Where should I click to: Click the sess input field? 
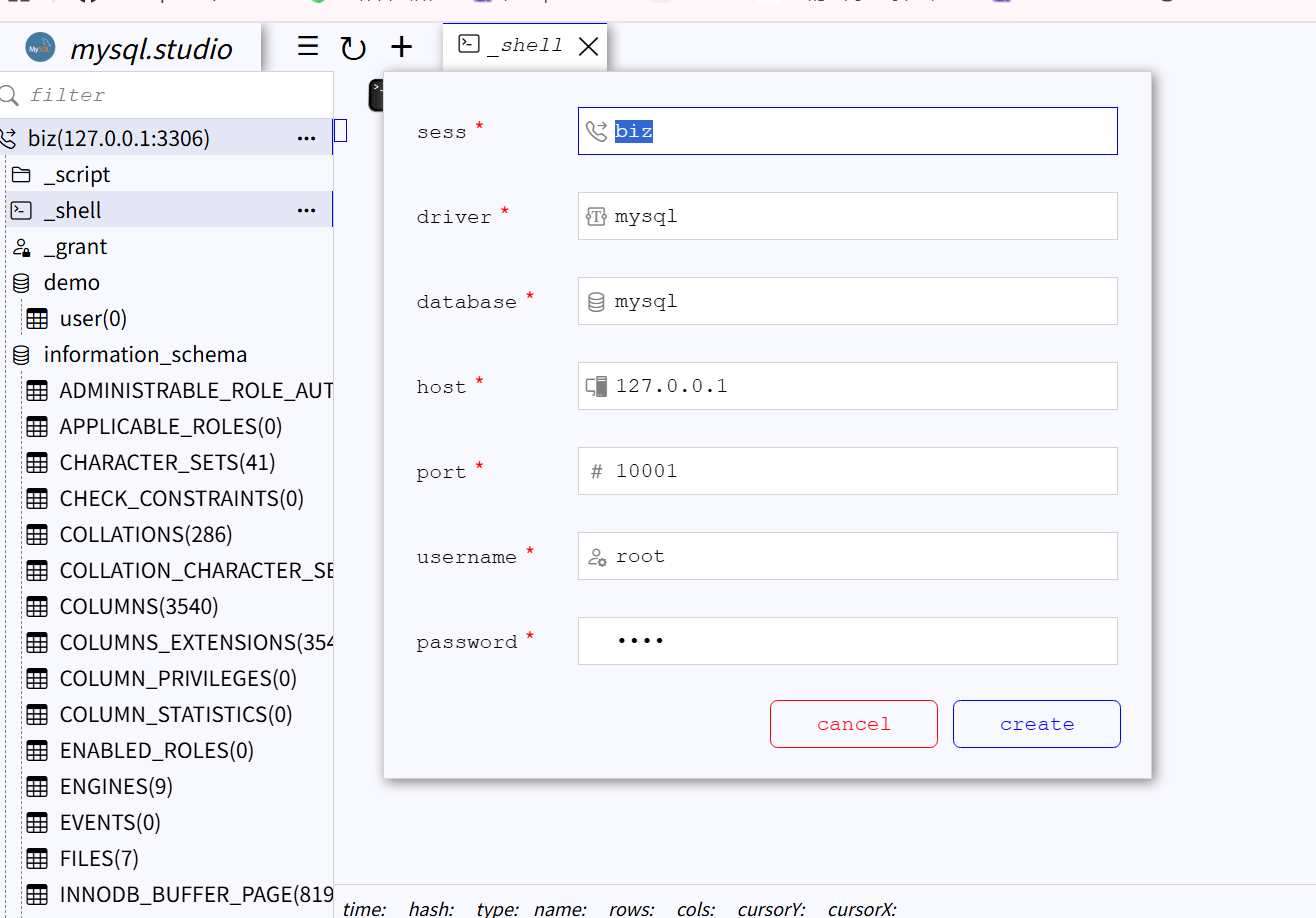847,131
